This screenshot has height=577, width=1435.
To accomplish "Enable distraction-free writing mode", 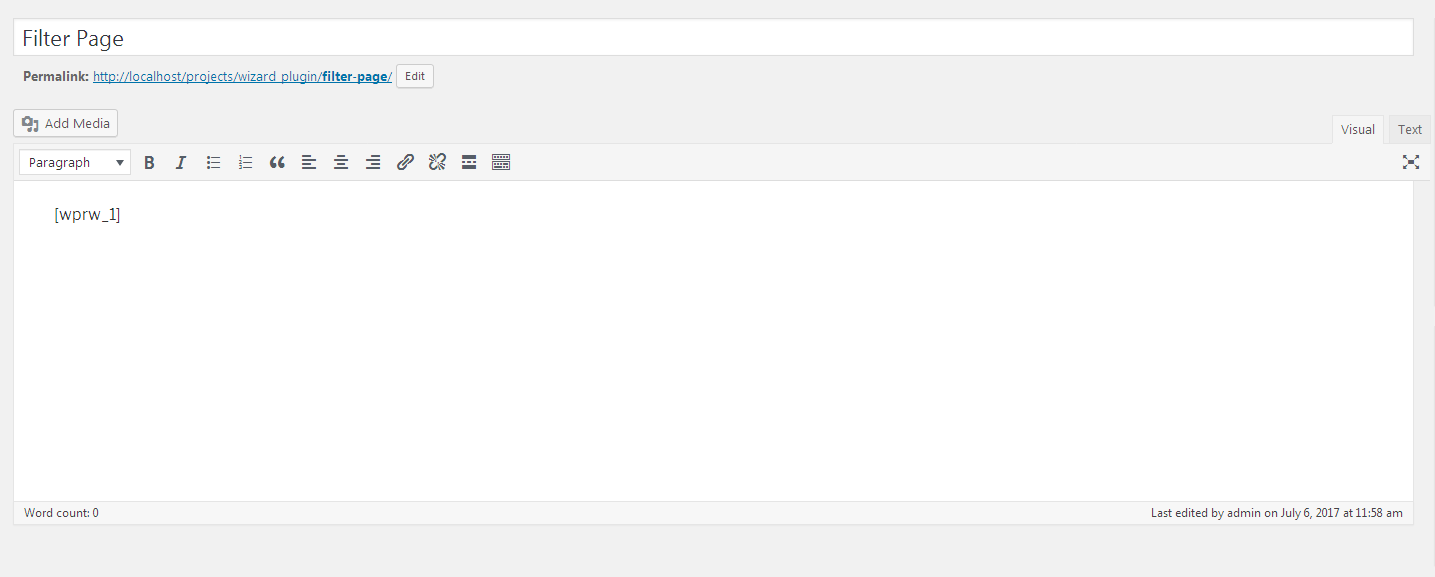I will (1410, 162).
